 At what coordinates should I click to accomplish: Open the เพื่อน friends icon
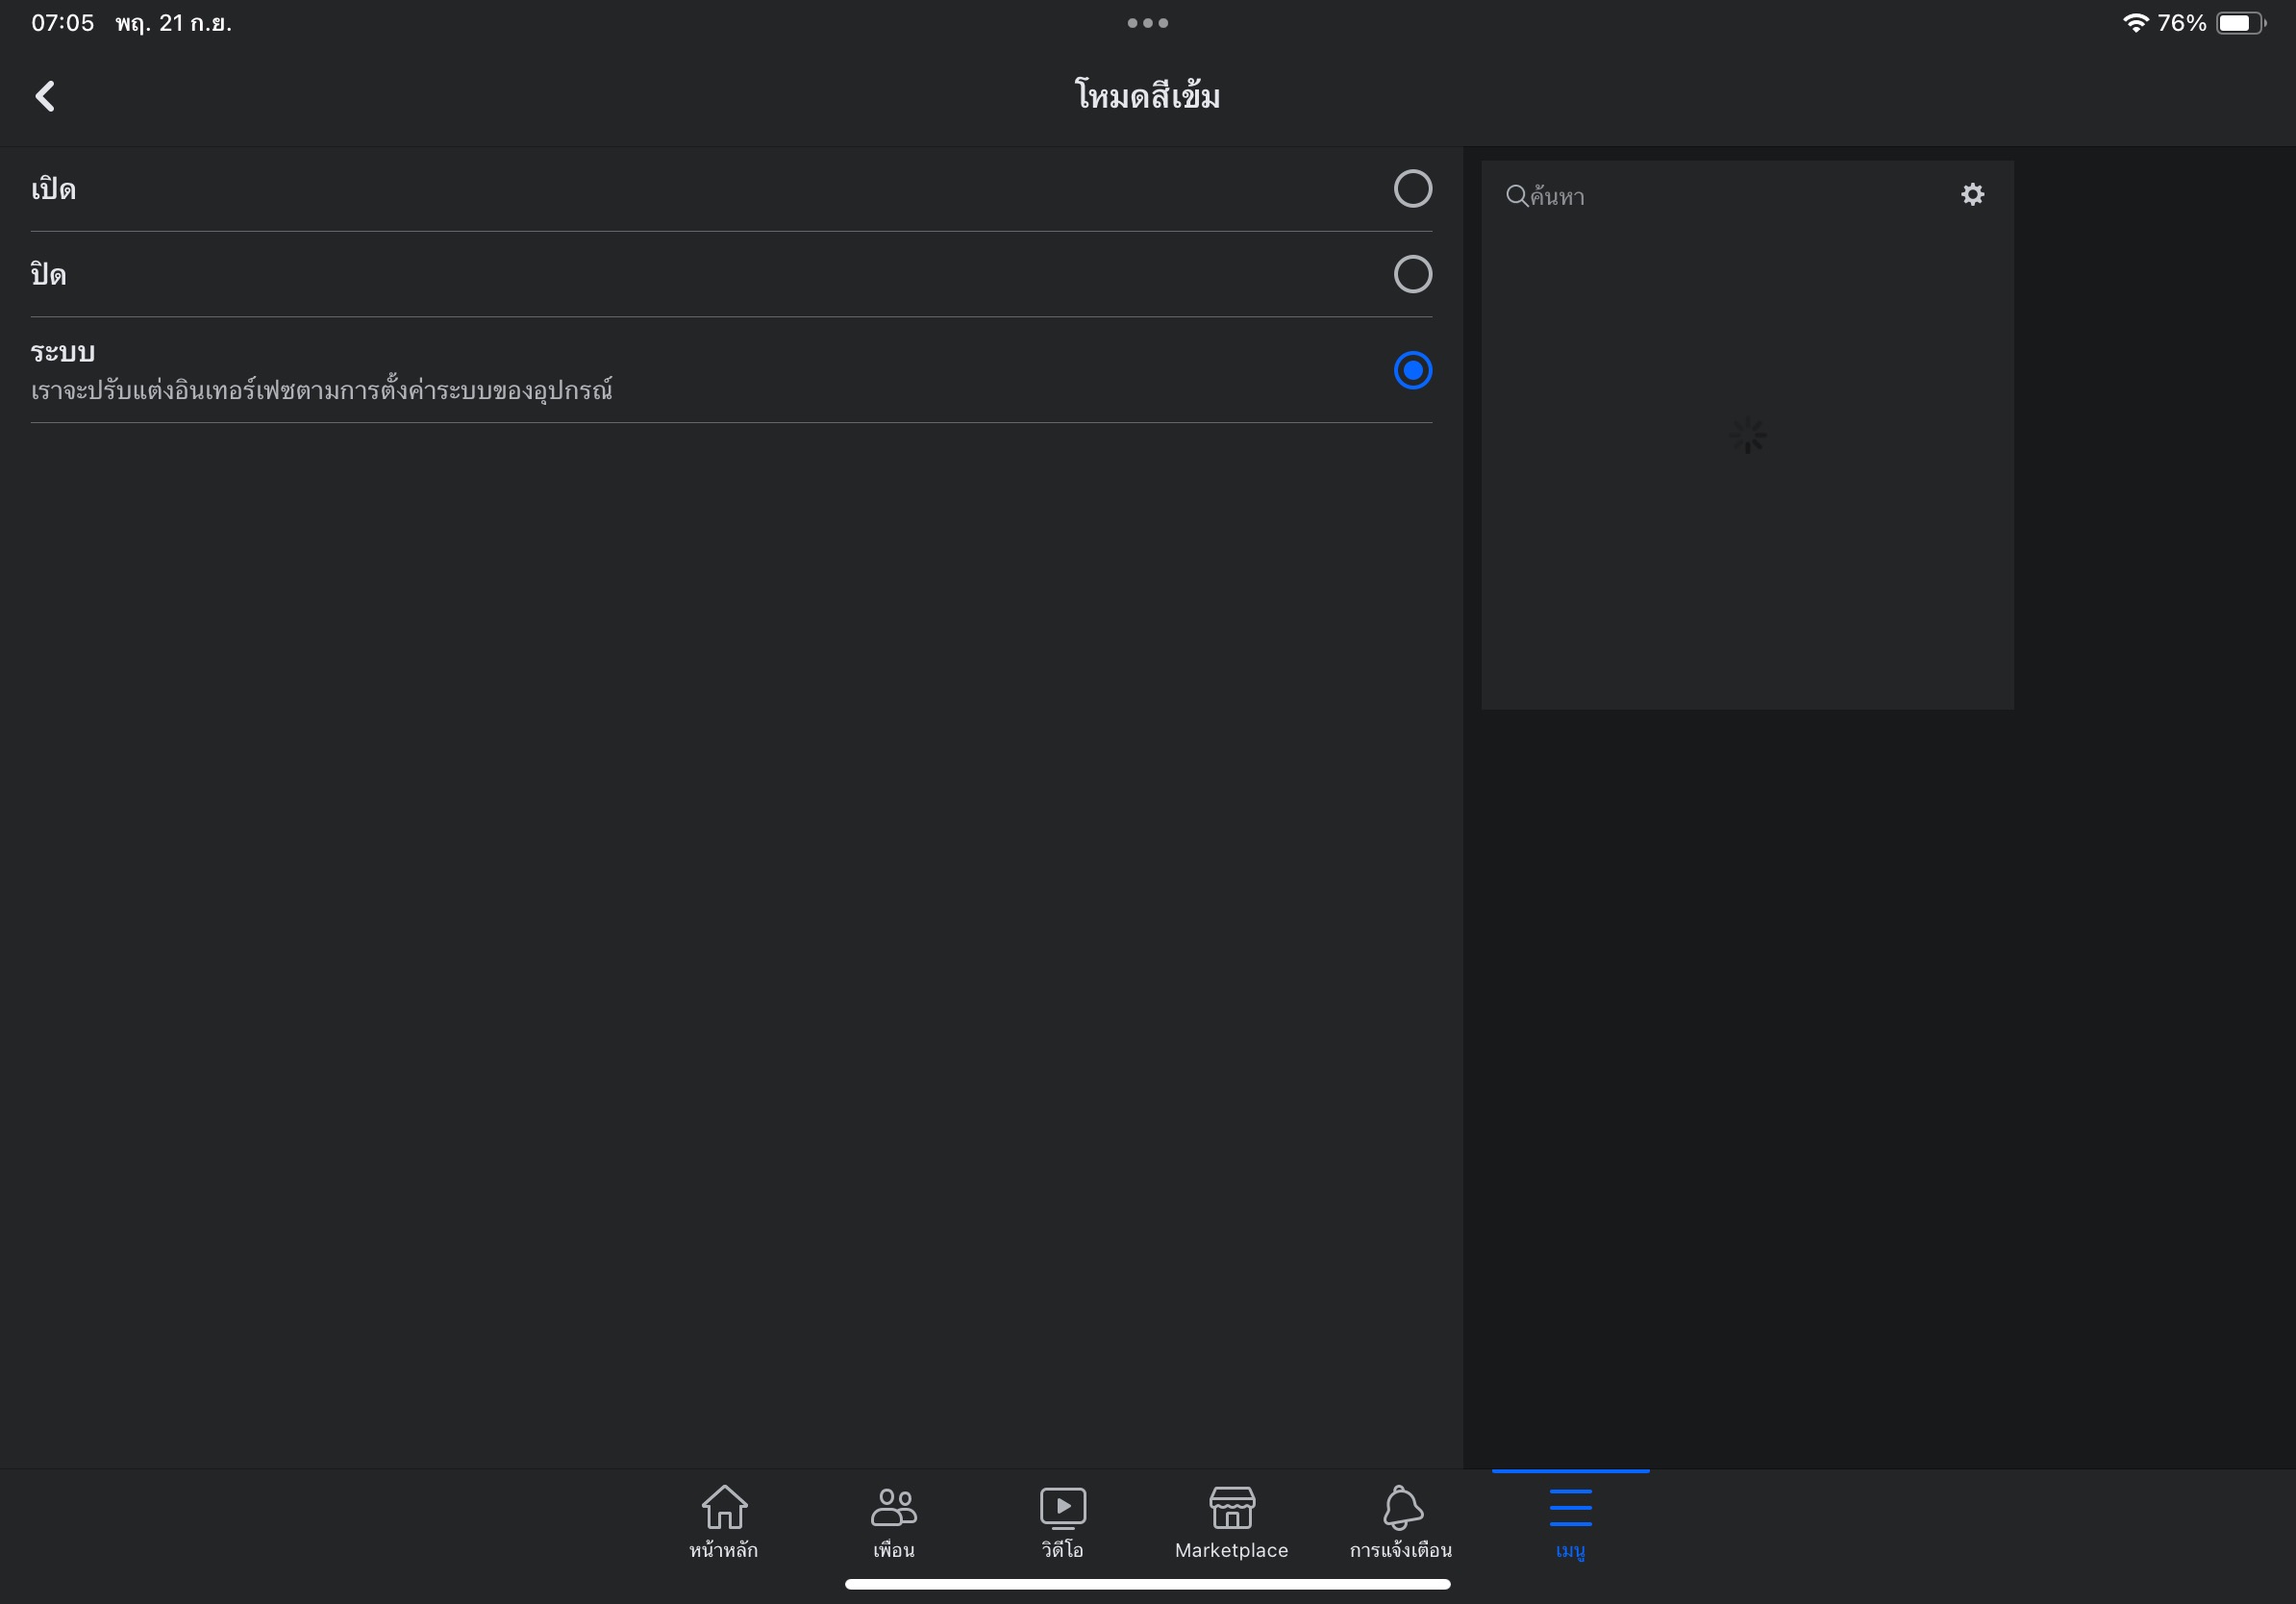pyautogui.click(x=893, y=1509)
